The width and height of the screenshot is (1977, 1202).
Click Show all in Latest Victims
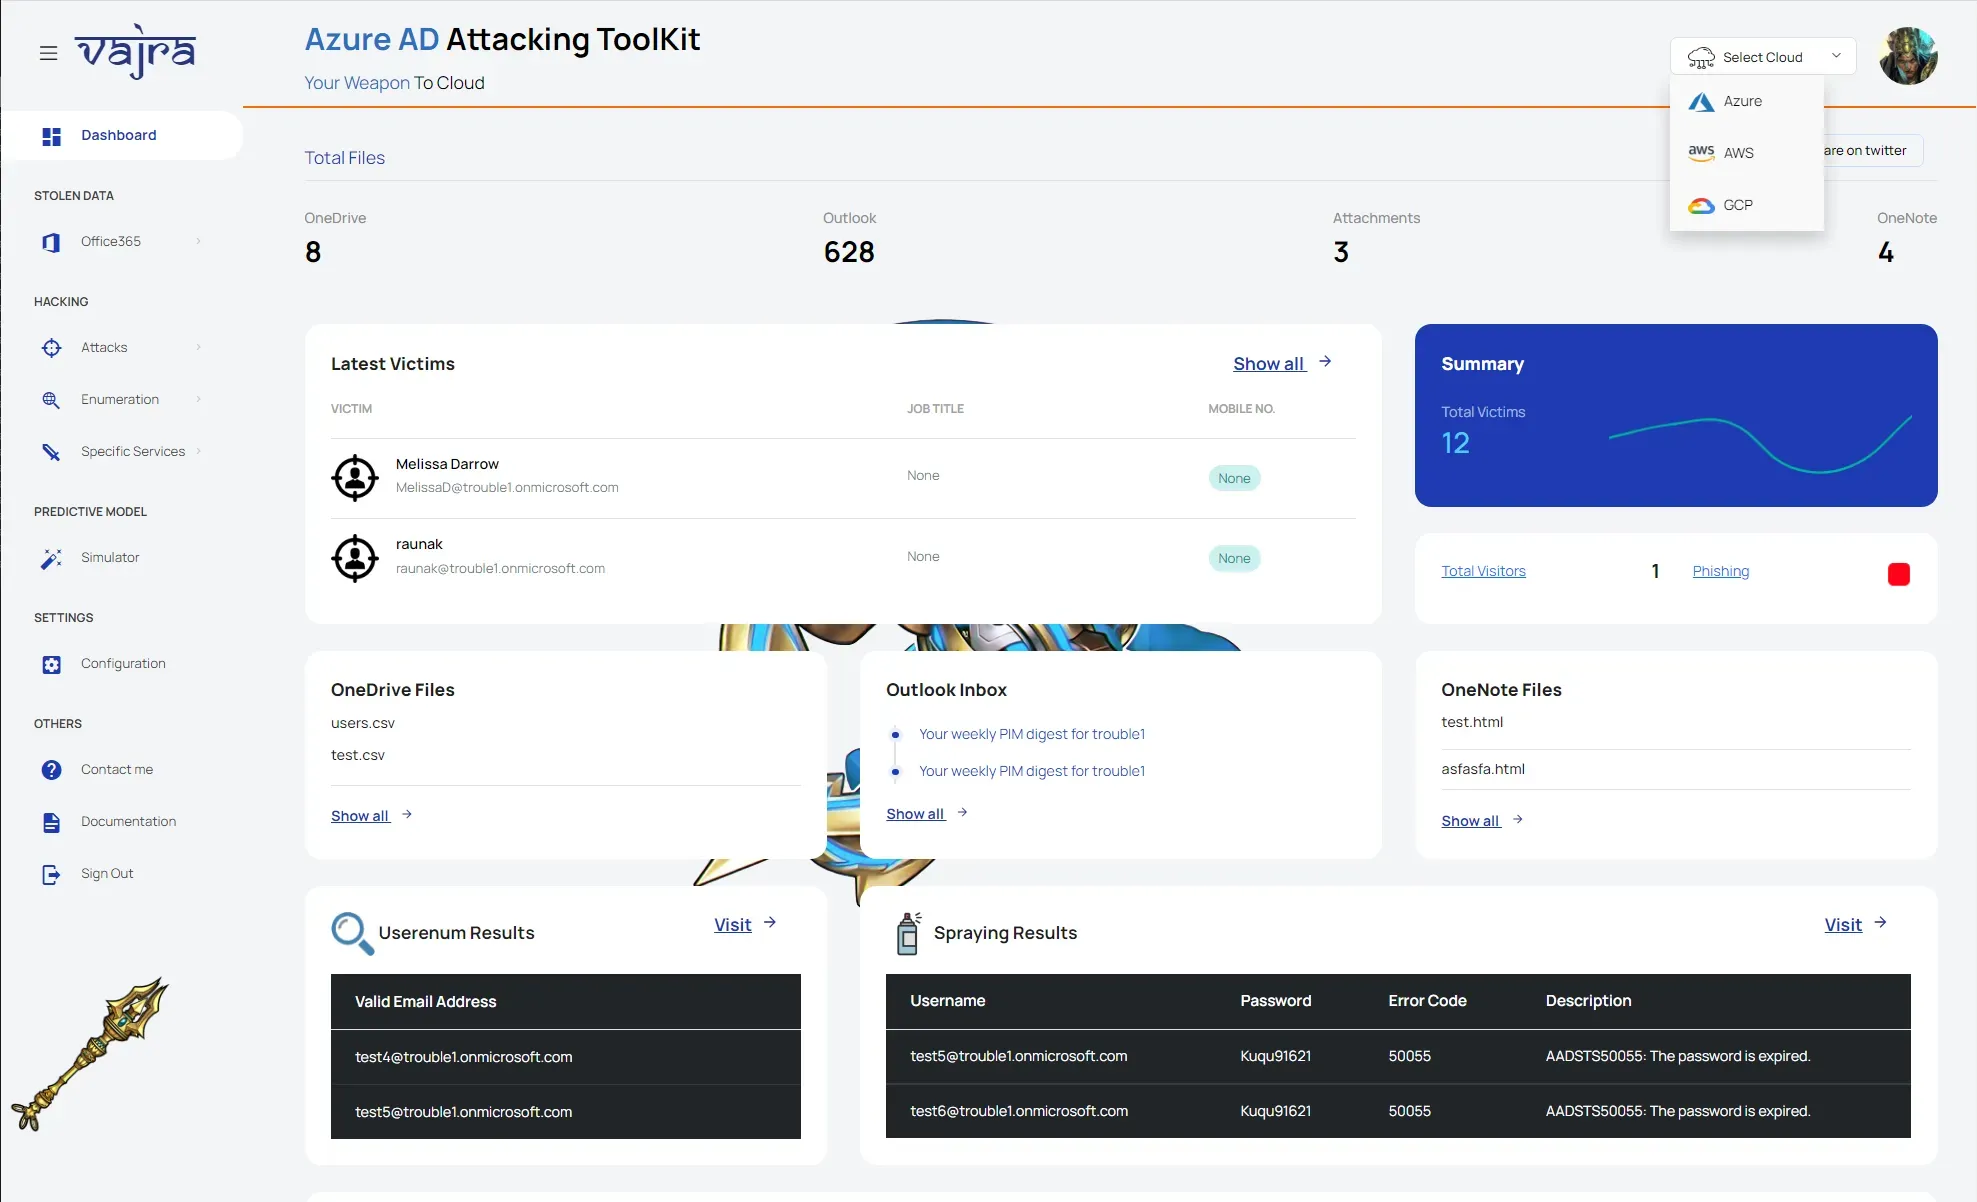point(1269,364)
